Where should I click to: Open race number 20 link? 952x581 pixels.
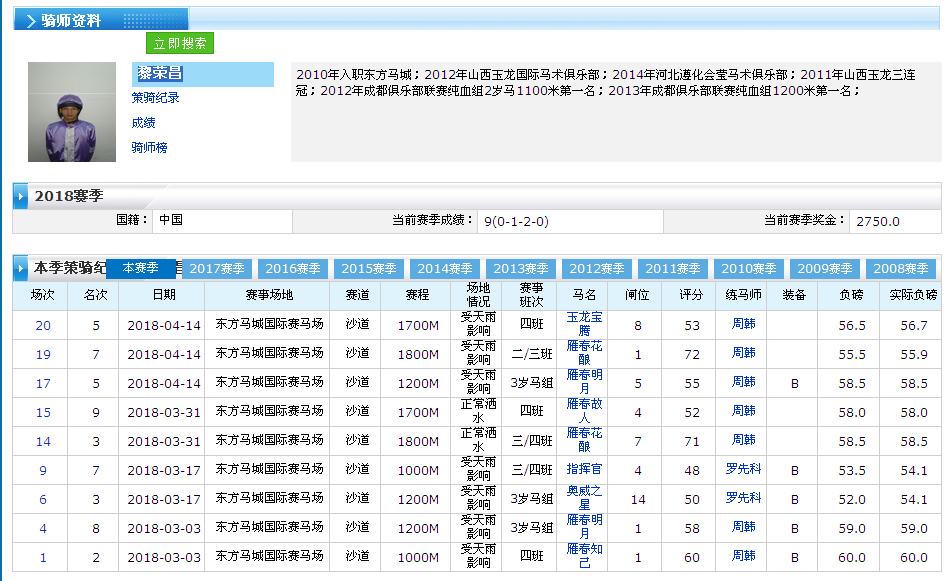(x=43, y=325)
